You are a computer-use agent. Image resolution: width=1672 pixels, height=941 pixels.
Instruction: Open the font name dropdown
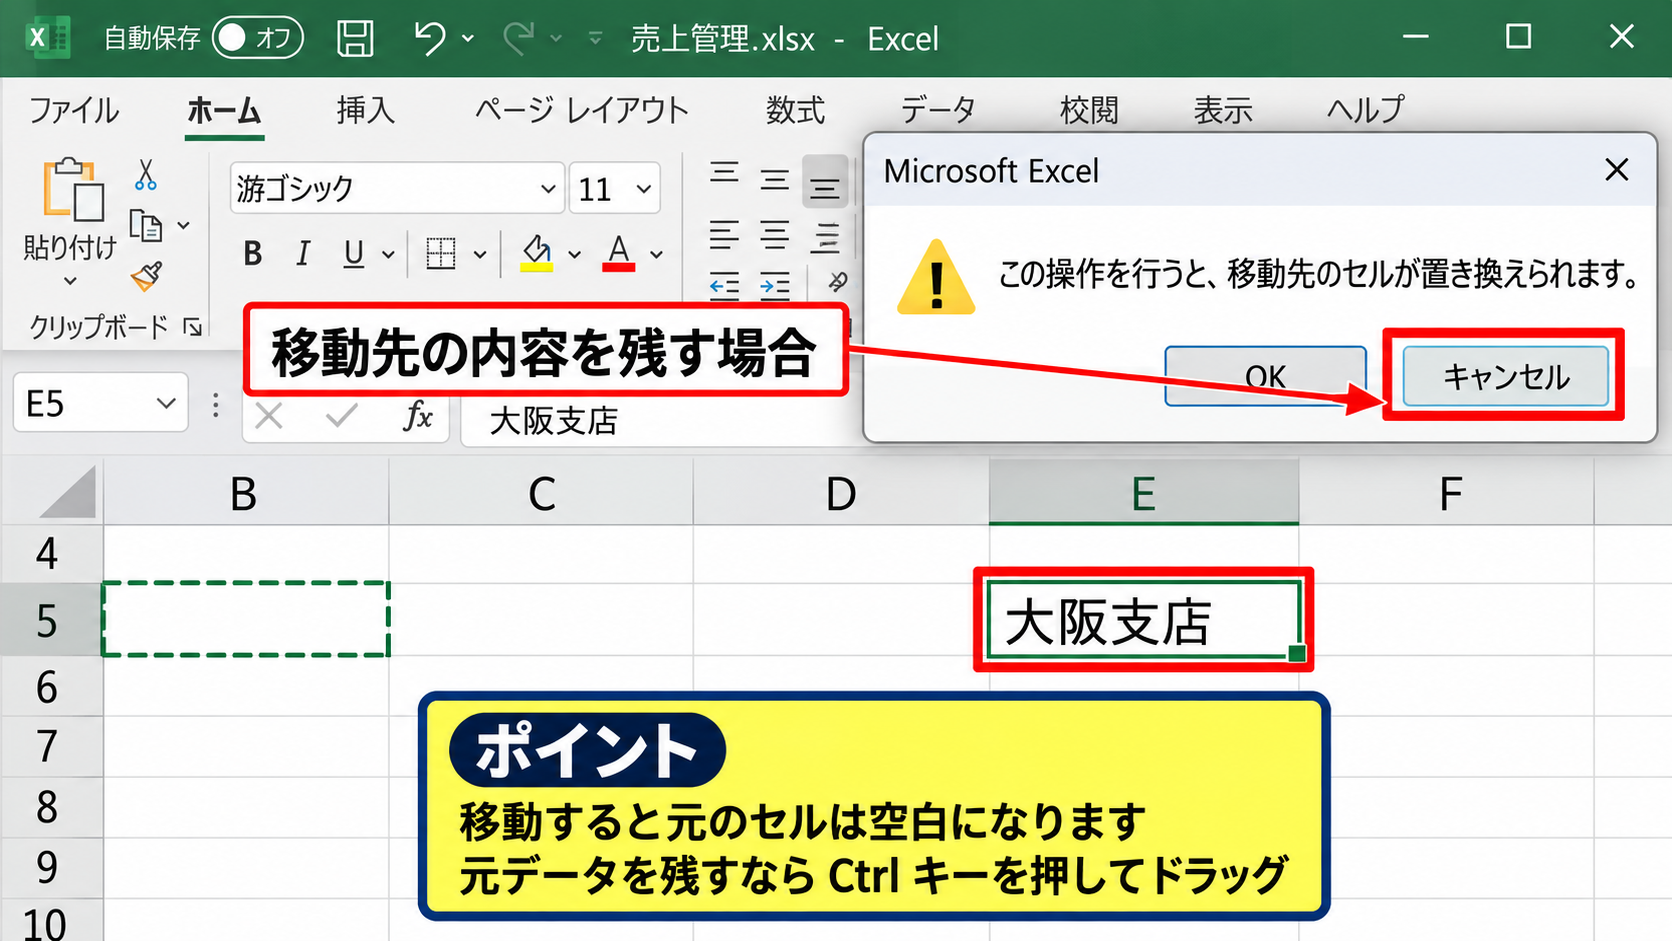click(x=548, y=189)
